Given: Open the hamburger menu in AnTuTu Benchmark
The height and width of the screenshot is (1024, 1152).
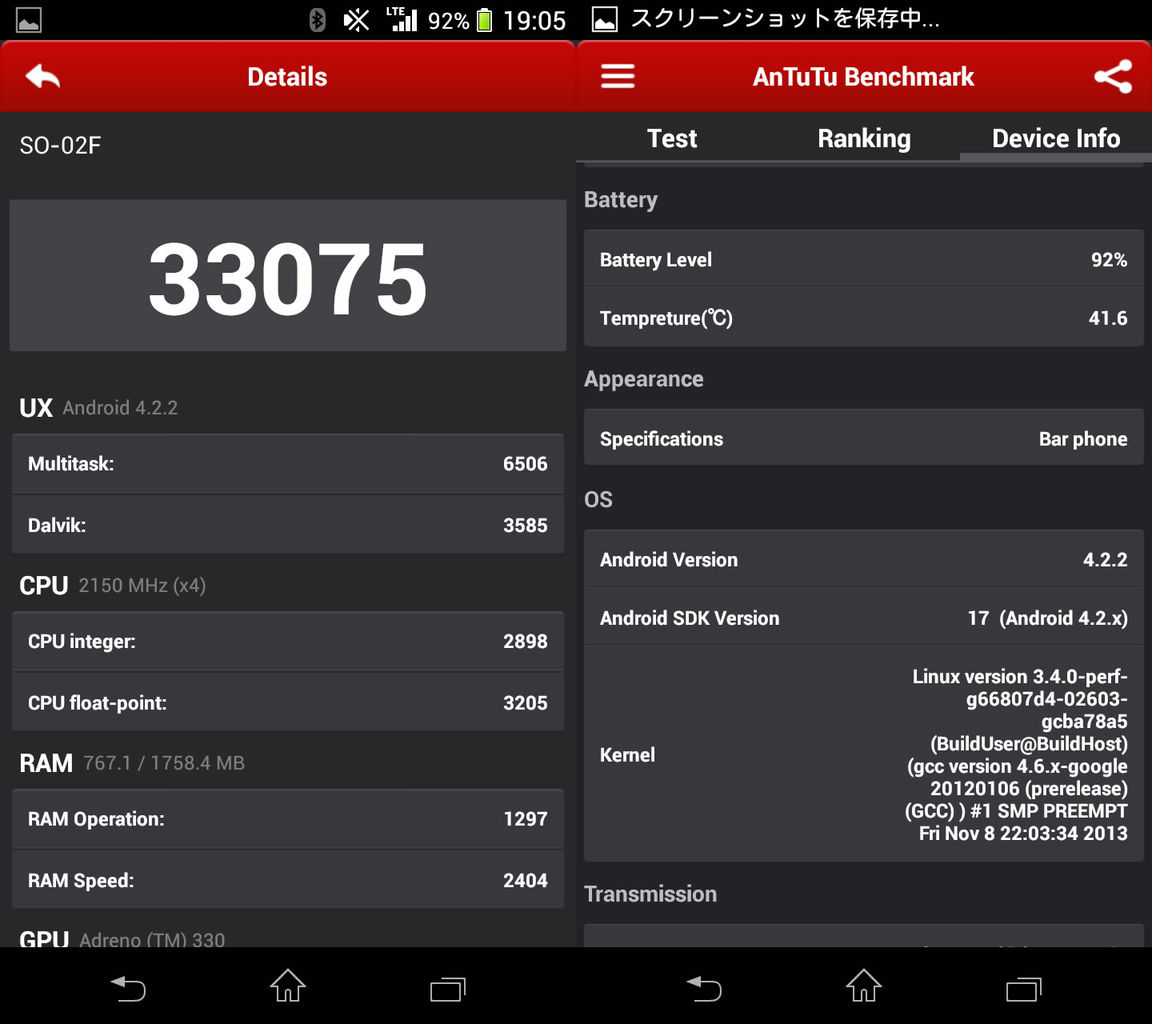Looking at the screenshot, I should click(x=617, y=76).
